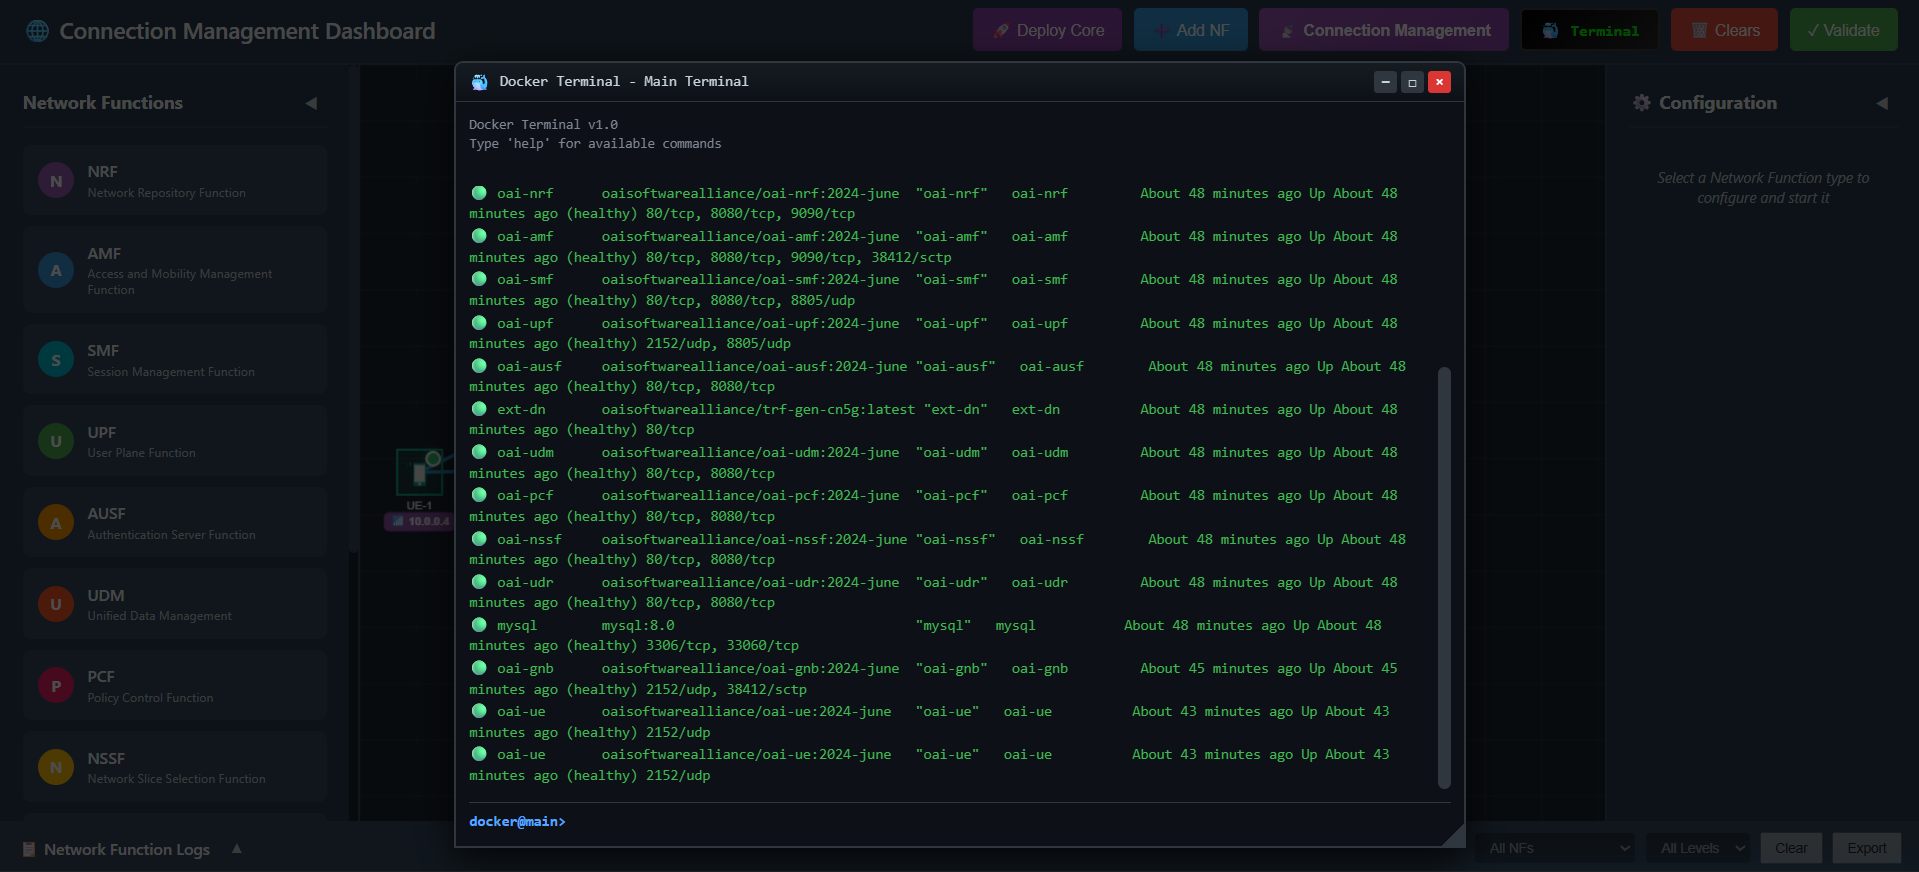Click green status dot for oai-udm
Image resolution: width=1919 pixels, height=872 pixels.
point(479,452)
